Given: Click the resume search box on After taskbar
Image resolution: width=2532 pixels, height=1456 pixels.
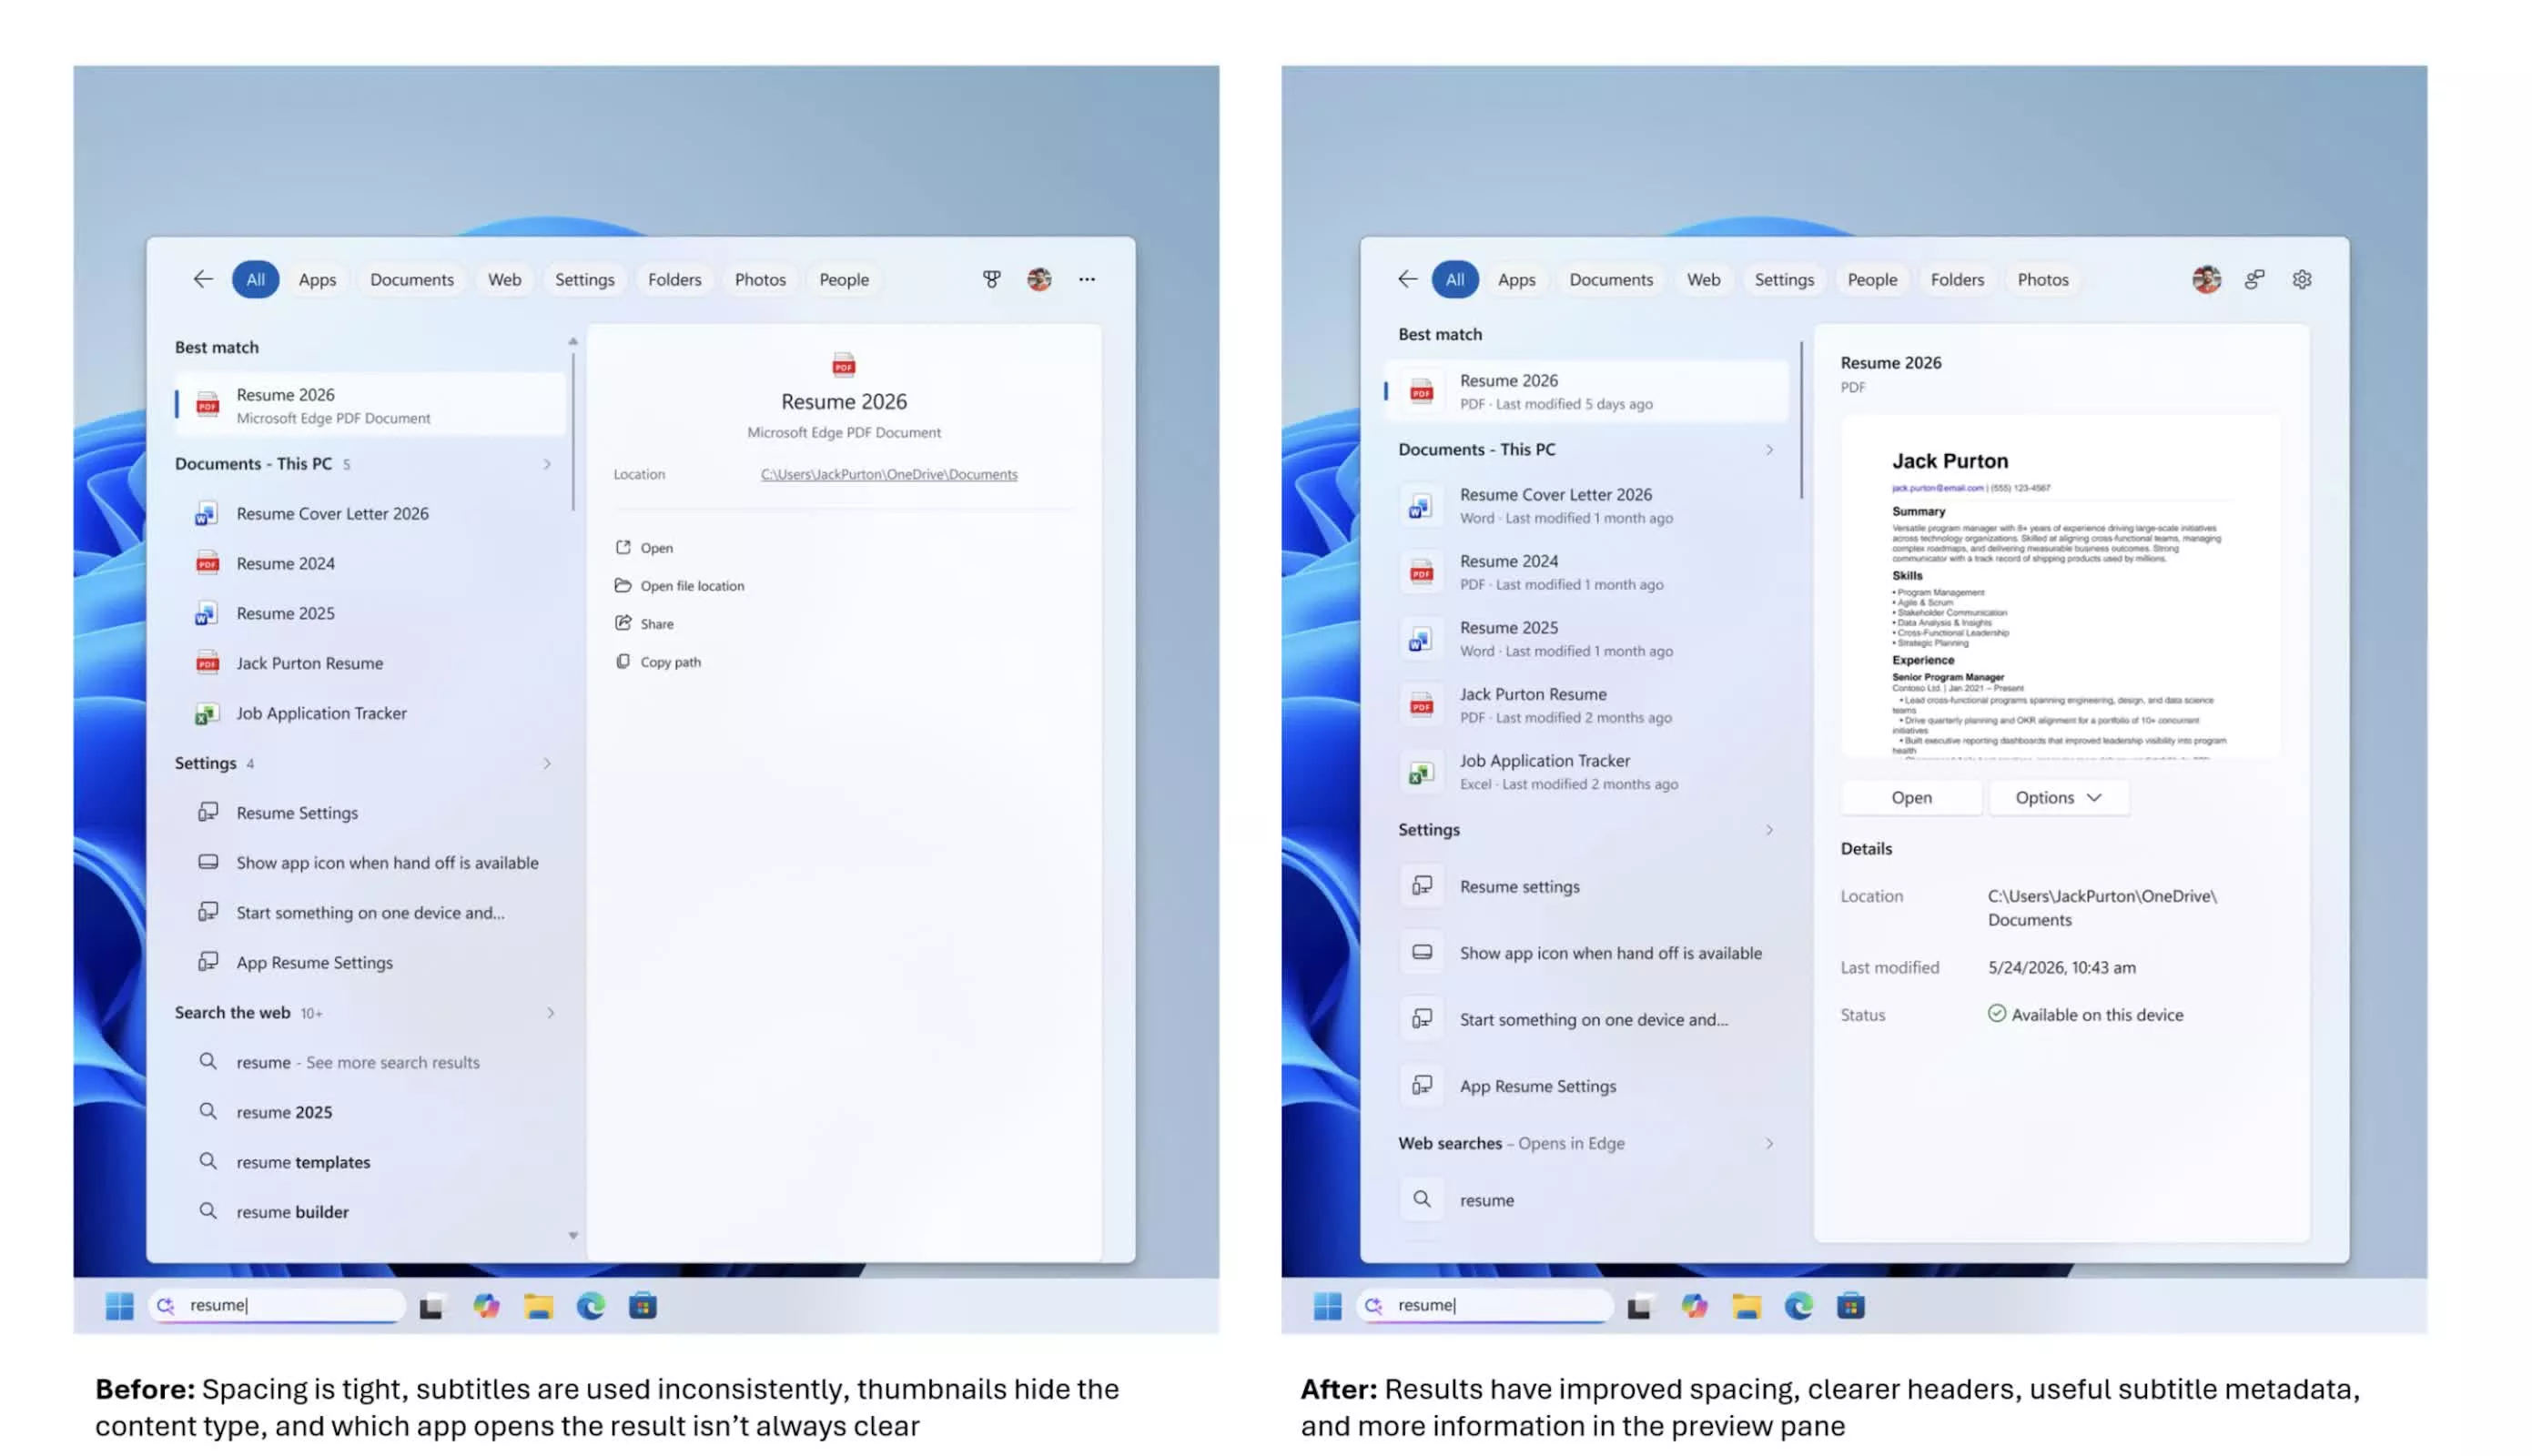Looking at the screenshot, I should (1485, 1305).
